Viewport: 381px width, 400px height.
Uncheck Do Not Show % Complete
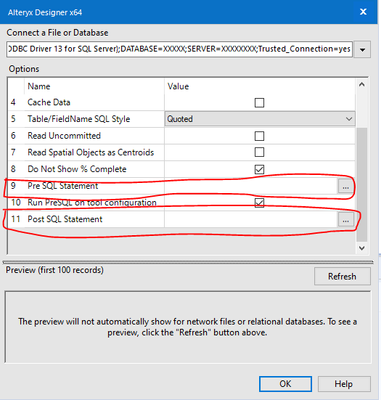coord(259,169)
